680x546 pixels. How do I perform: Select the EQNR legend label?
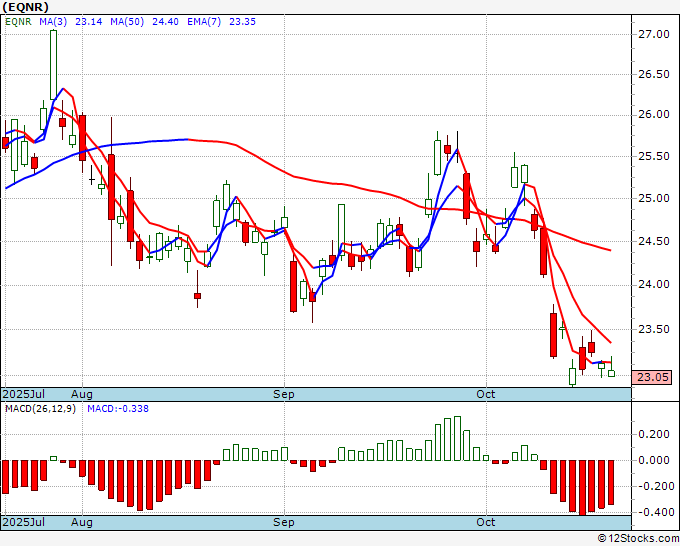(x=19, y=23)
